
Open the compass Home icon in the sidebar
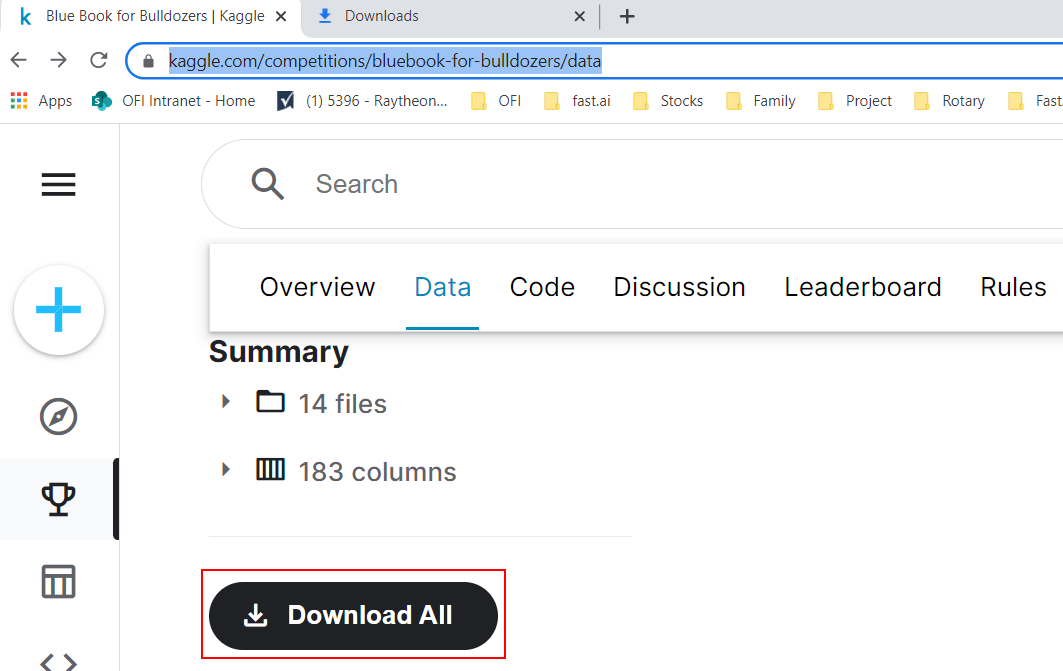coord(58,417)
